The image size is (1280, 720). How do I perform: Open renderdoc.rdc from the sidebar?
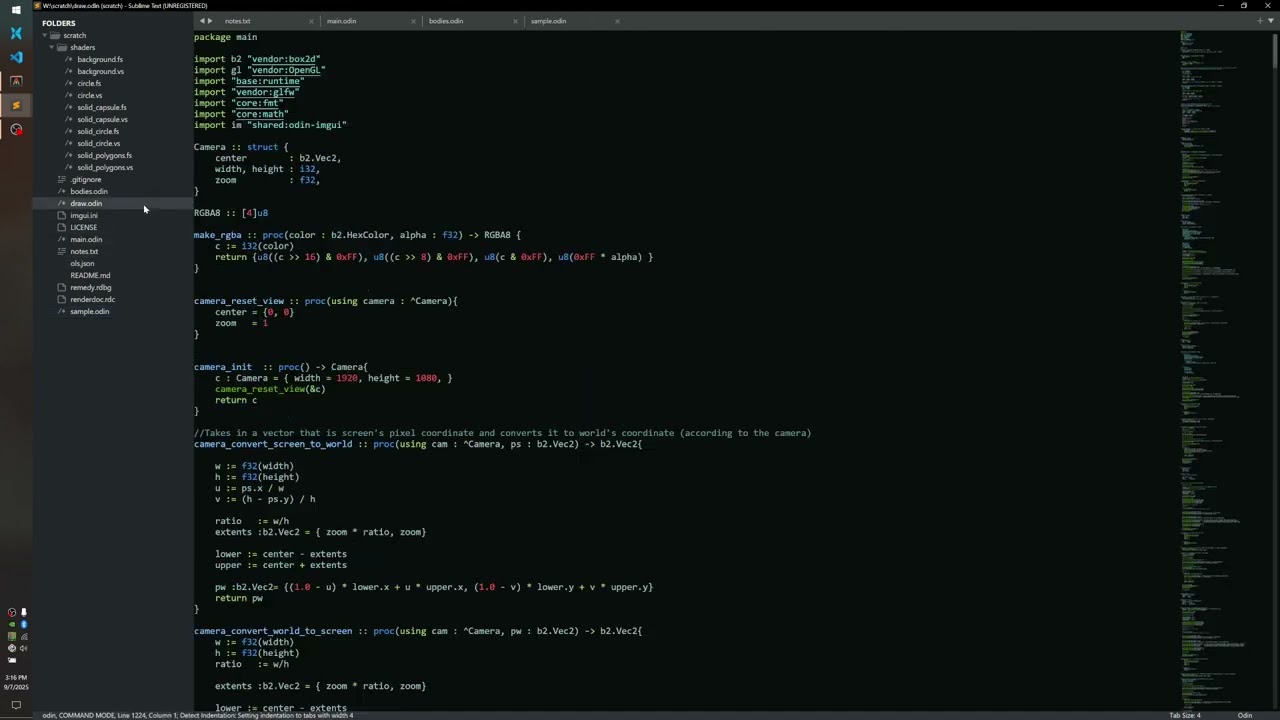[92, 299]
